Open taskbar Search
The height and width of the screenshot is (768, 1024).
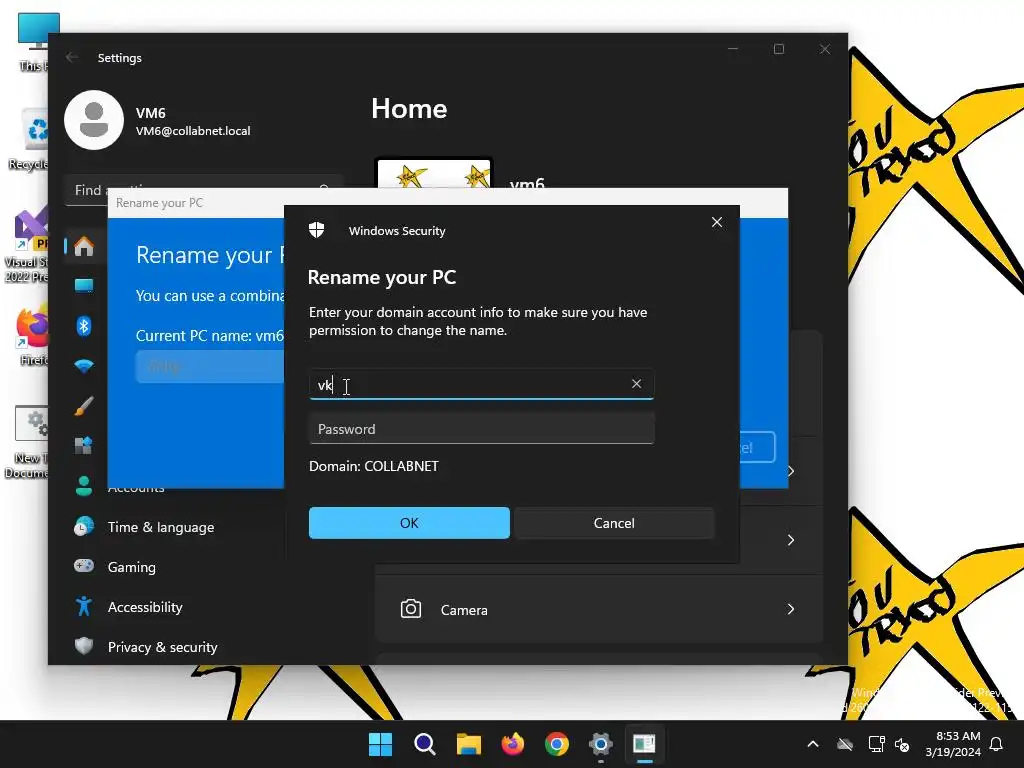(x=424, y=744)
